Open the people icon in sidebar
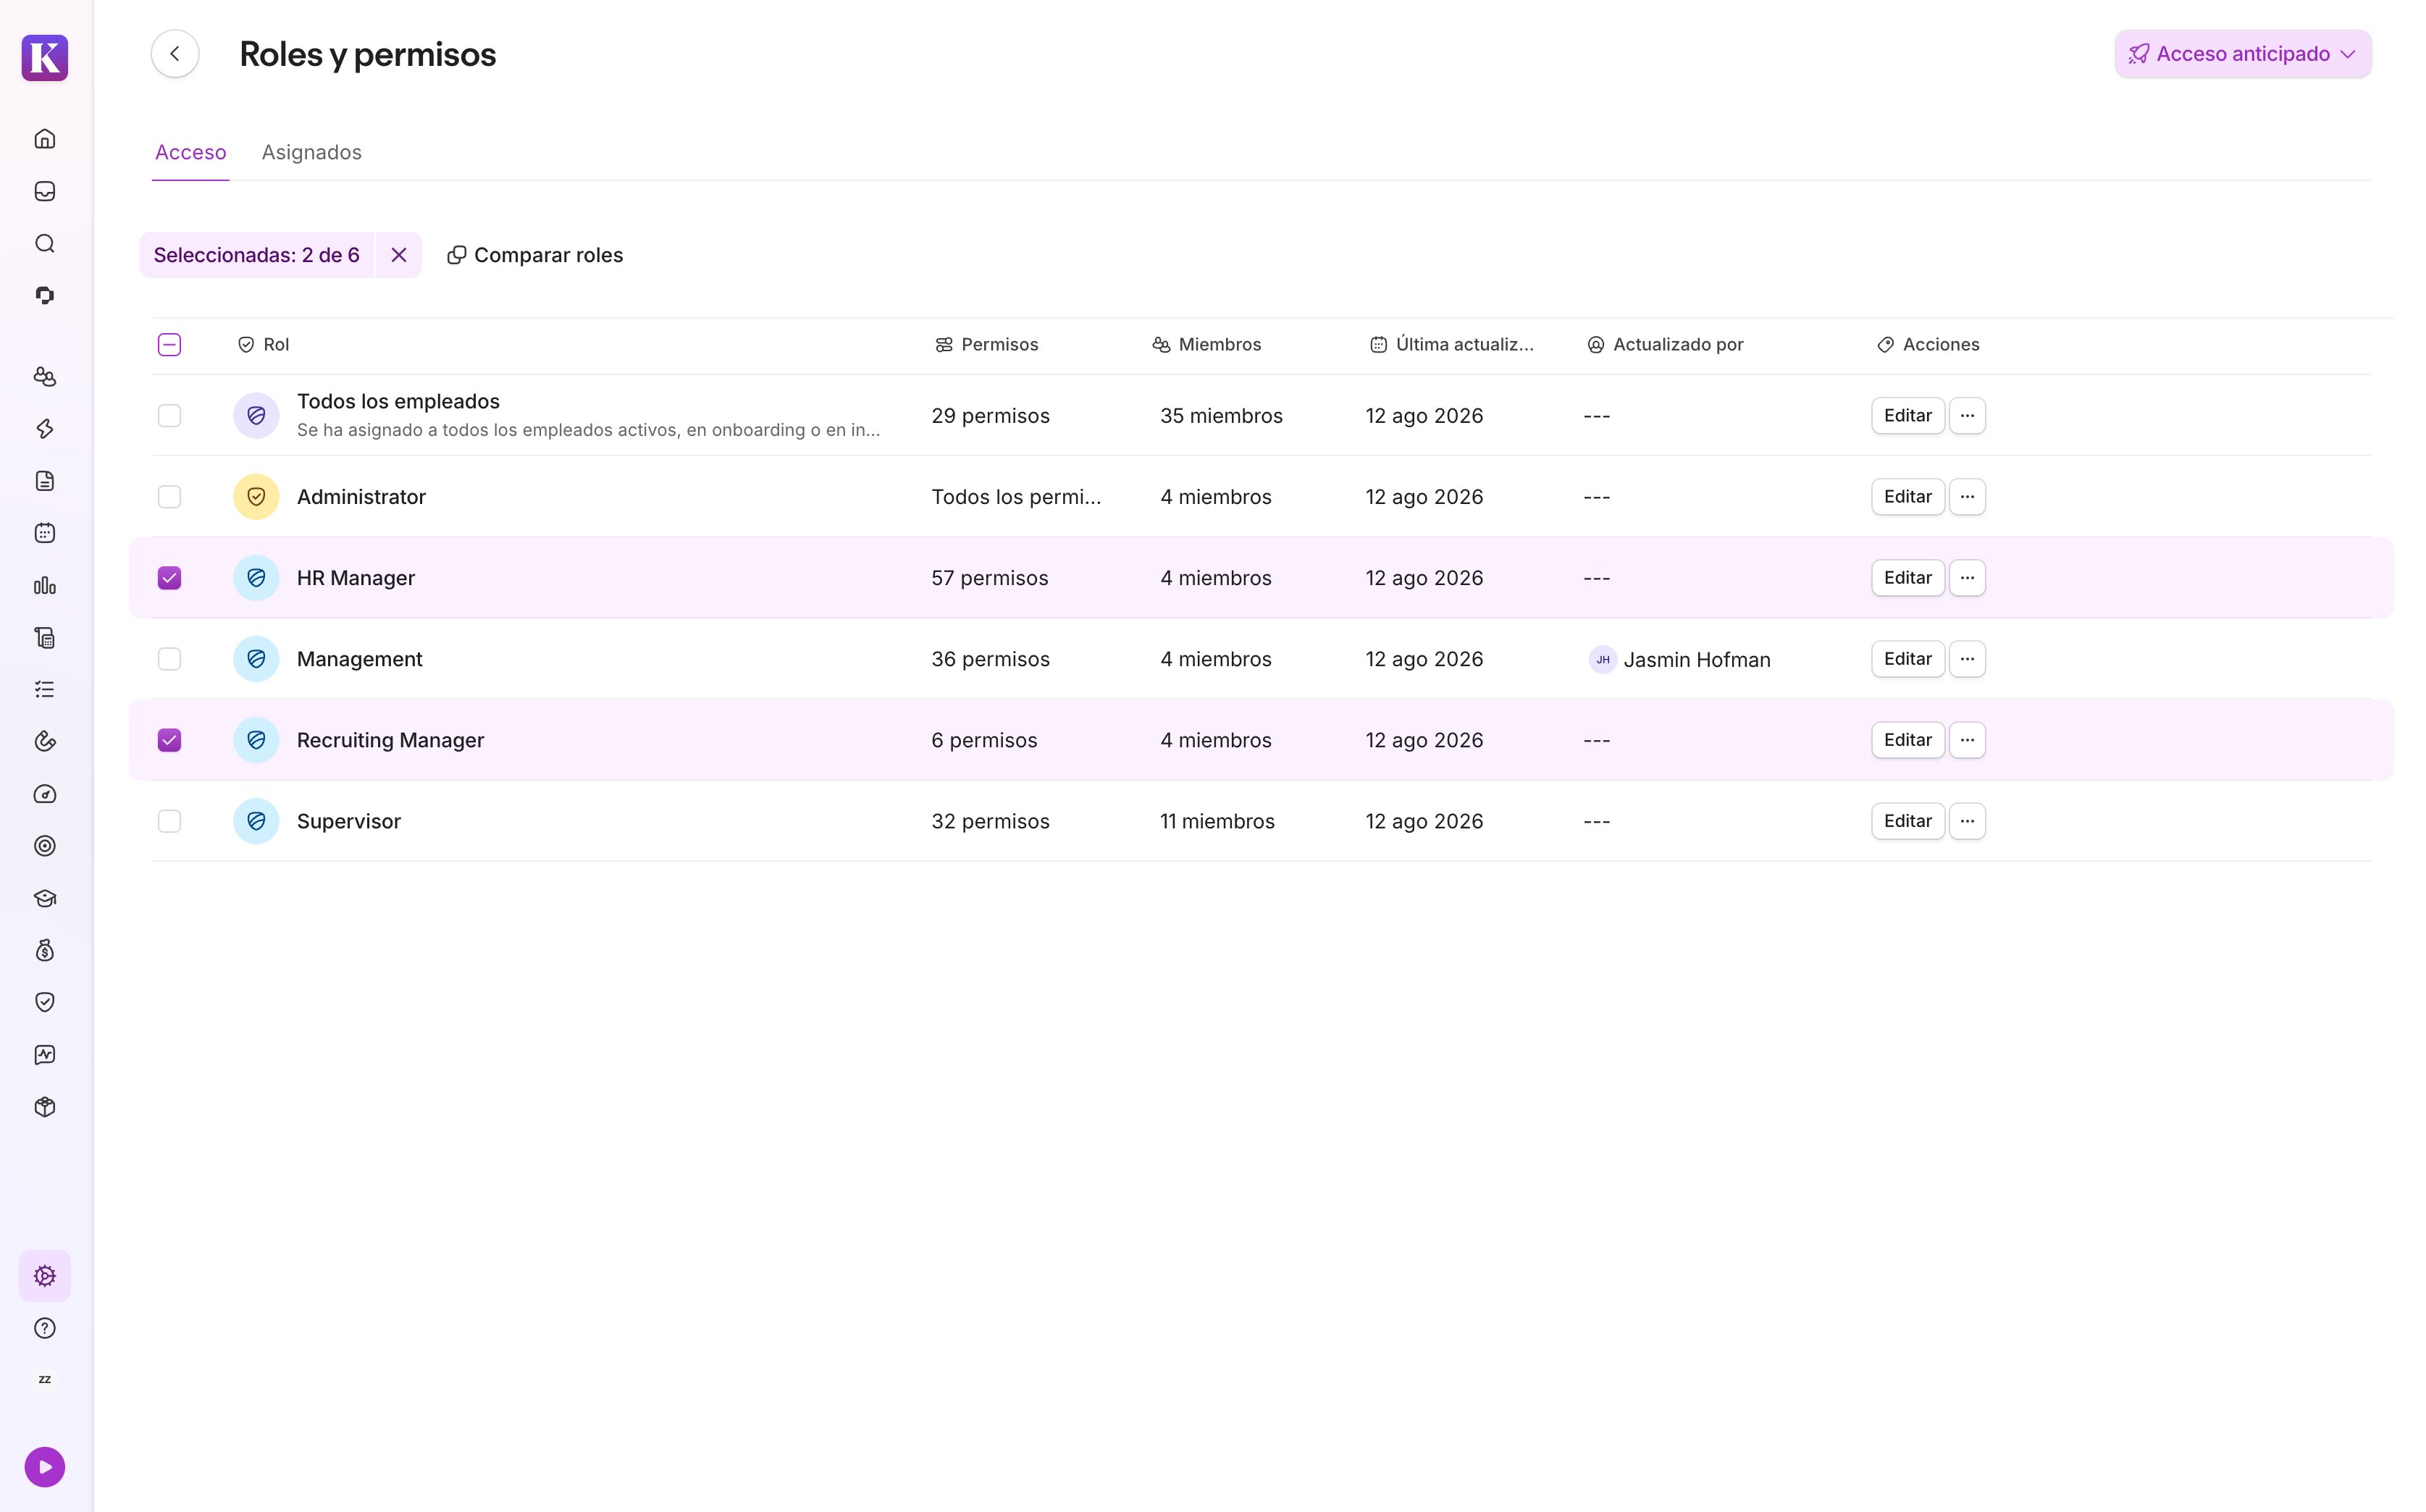This screenshot has width=2426, height=1512. [45, 377]
